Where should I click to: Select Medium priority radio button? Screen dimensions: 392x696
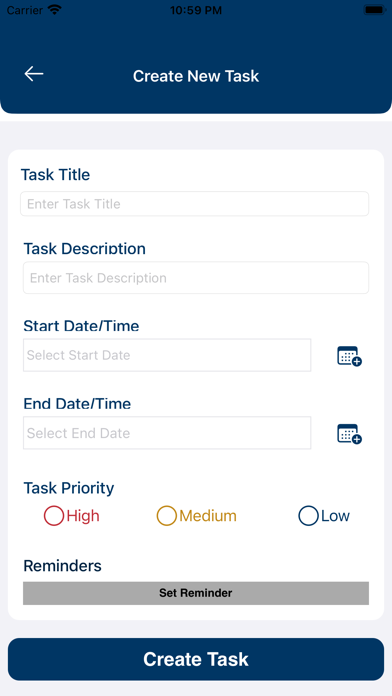pyautogui.click(x=166, y=516)
